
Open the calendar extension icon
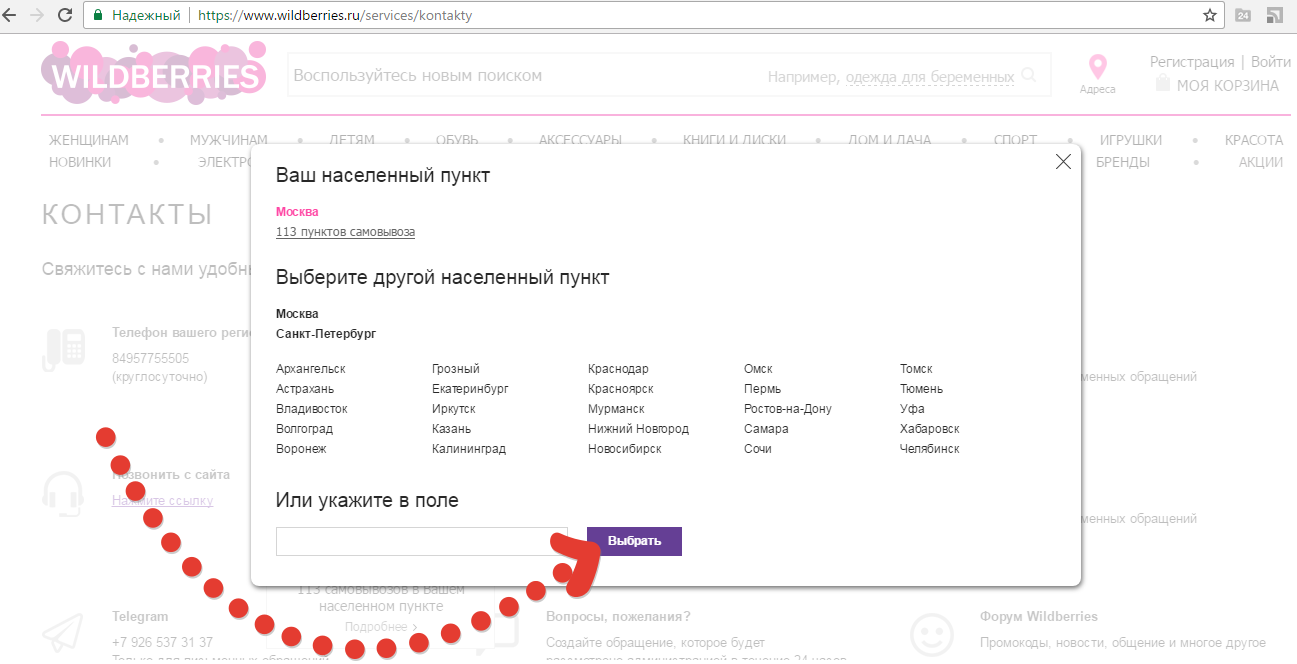point(1243,15)
